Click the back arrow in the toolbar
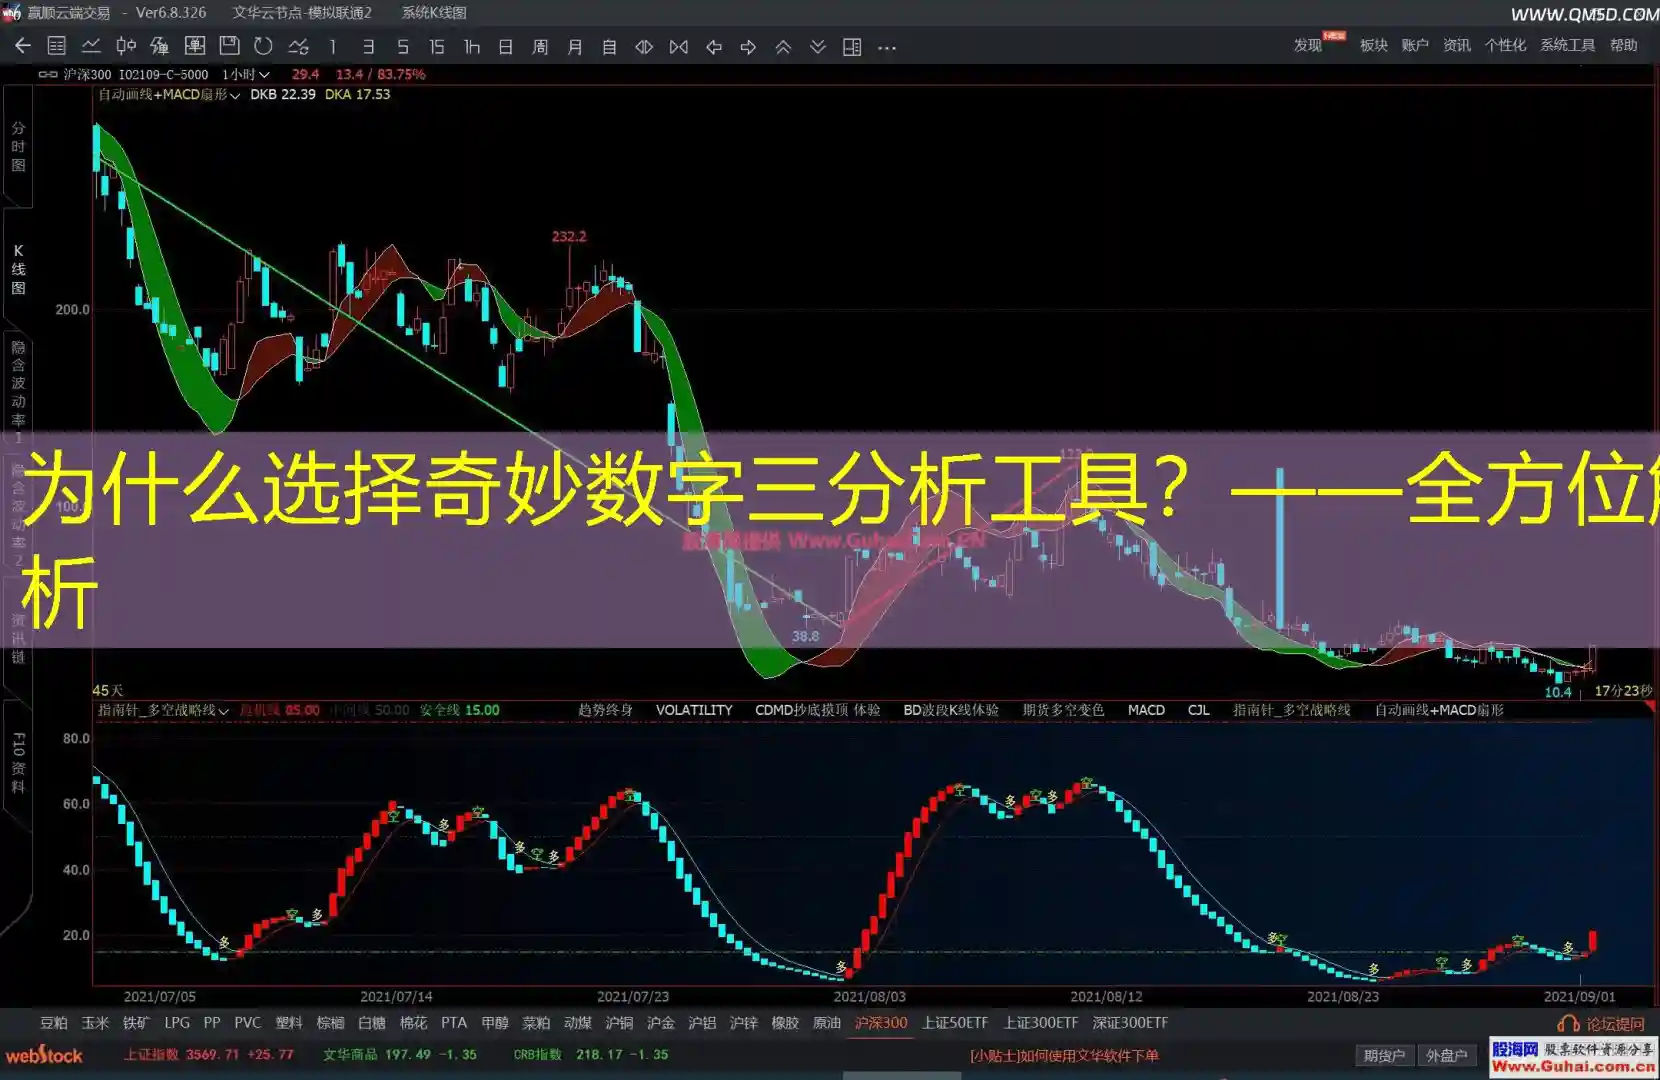Screen dimensions: 1660x1080 [x=23, y=46]
